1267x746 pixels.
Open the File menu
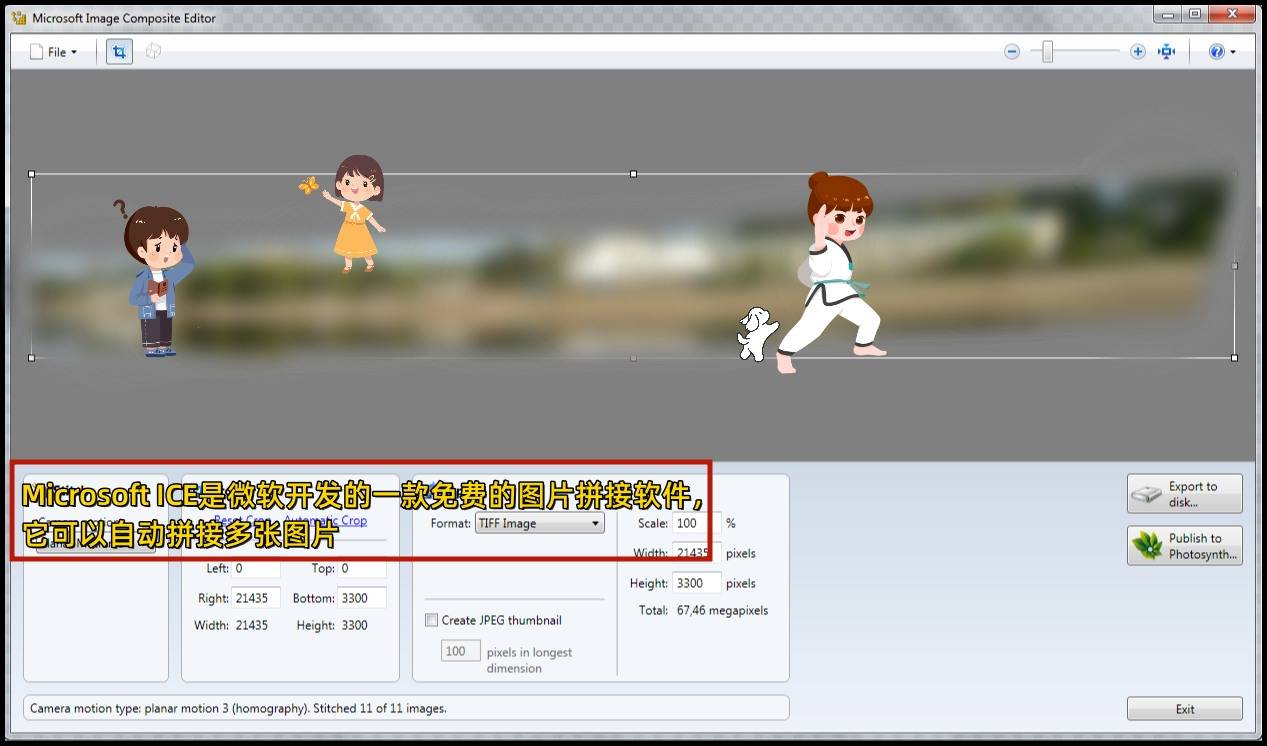(x=53, y=52)
